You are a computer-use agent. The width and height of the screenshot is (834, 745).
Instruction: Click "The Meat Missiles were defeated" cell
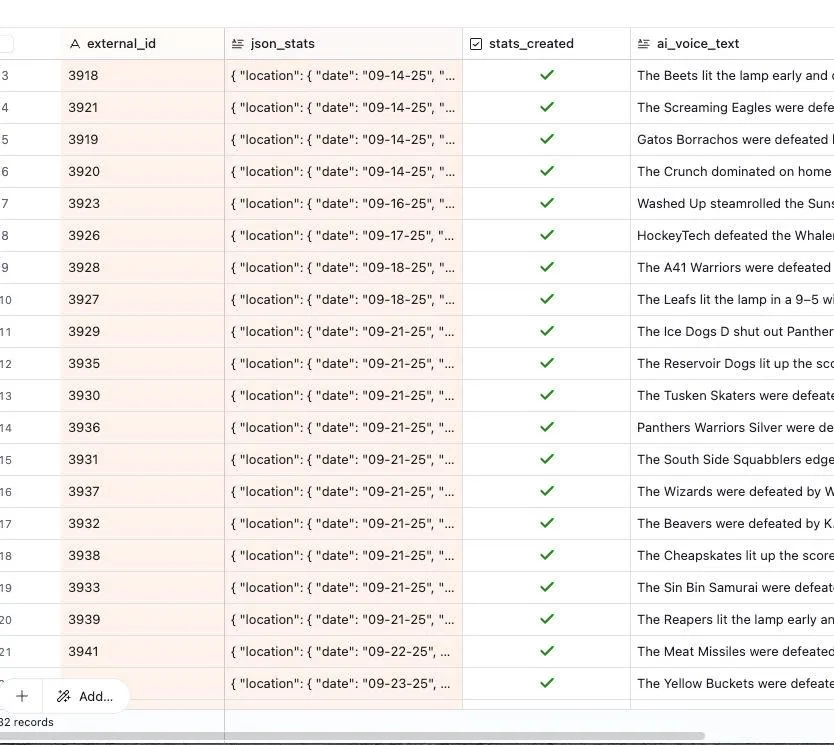[732, 651]
